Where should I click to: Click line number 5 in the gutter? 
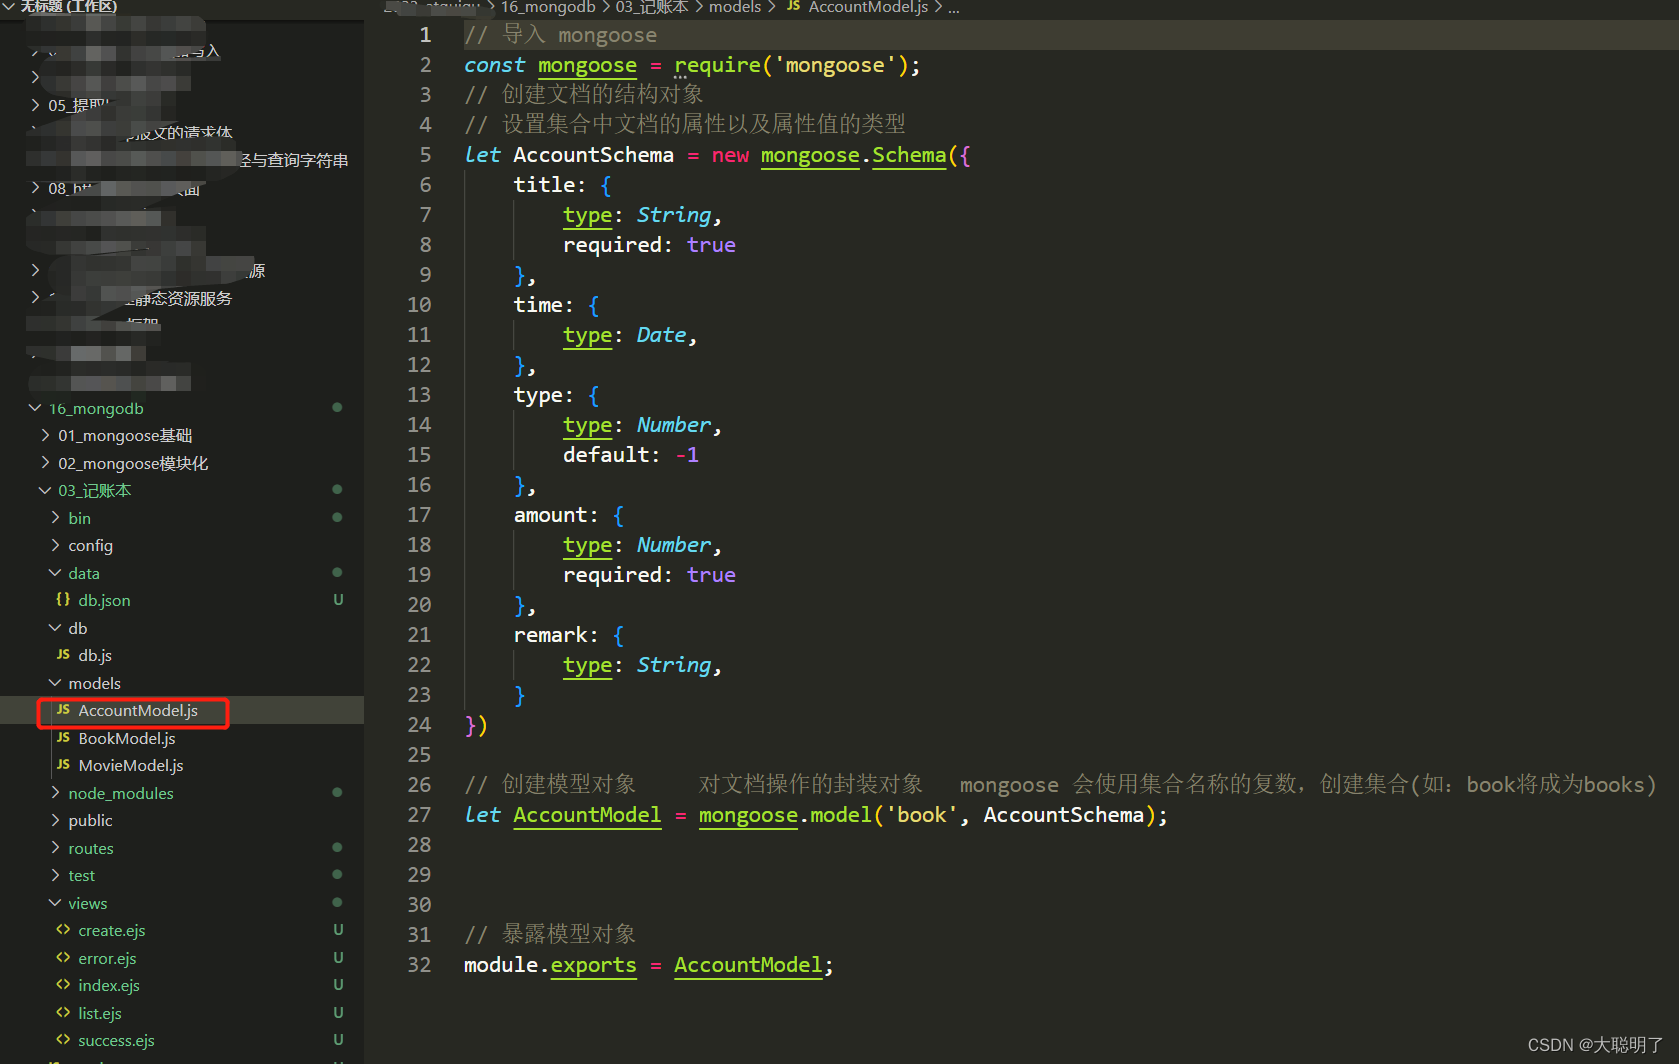[x=425, y=155]
